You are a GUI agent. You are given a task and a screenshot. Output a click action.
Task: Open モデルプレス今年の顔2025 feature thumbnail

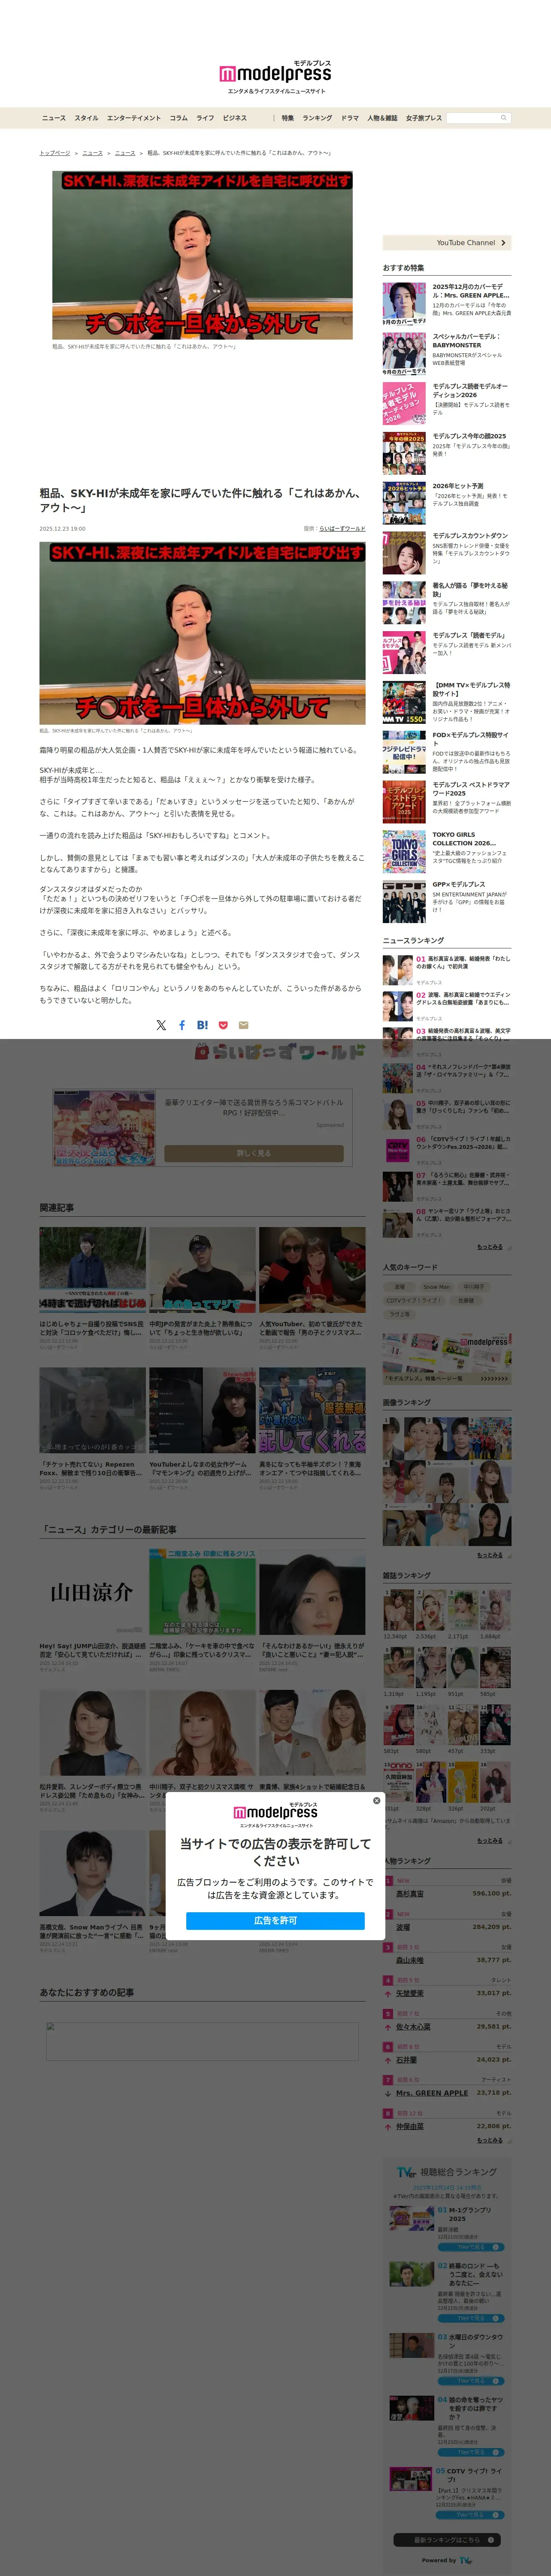click(404, 453)
